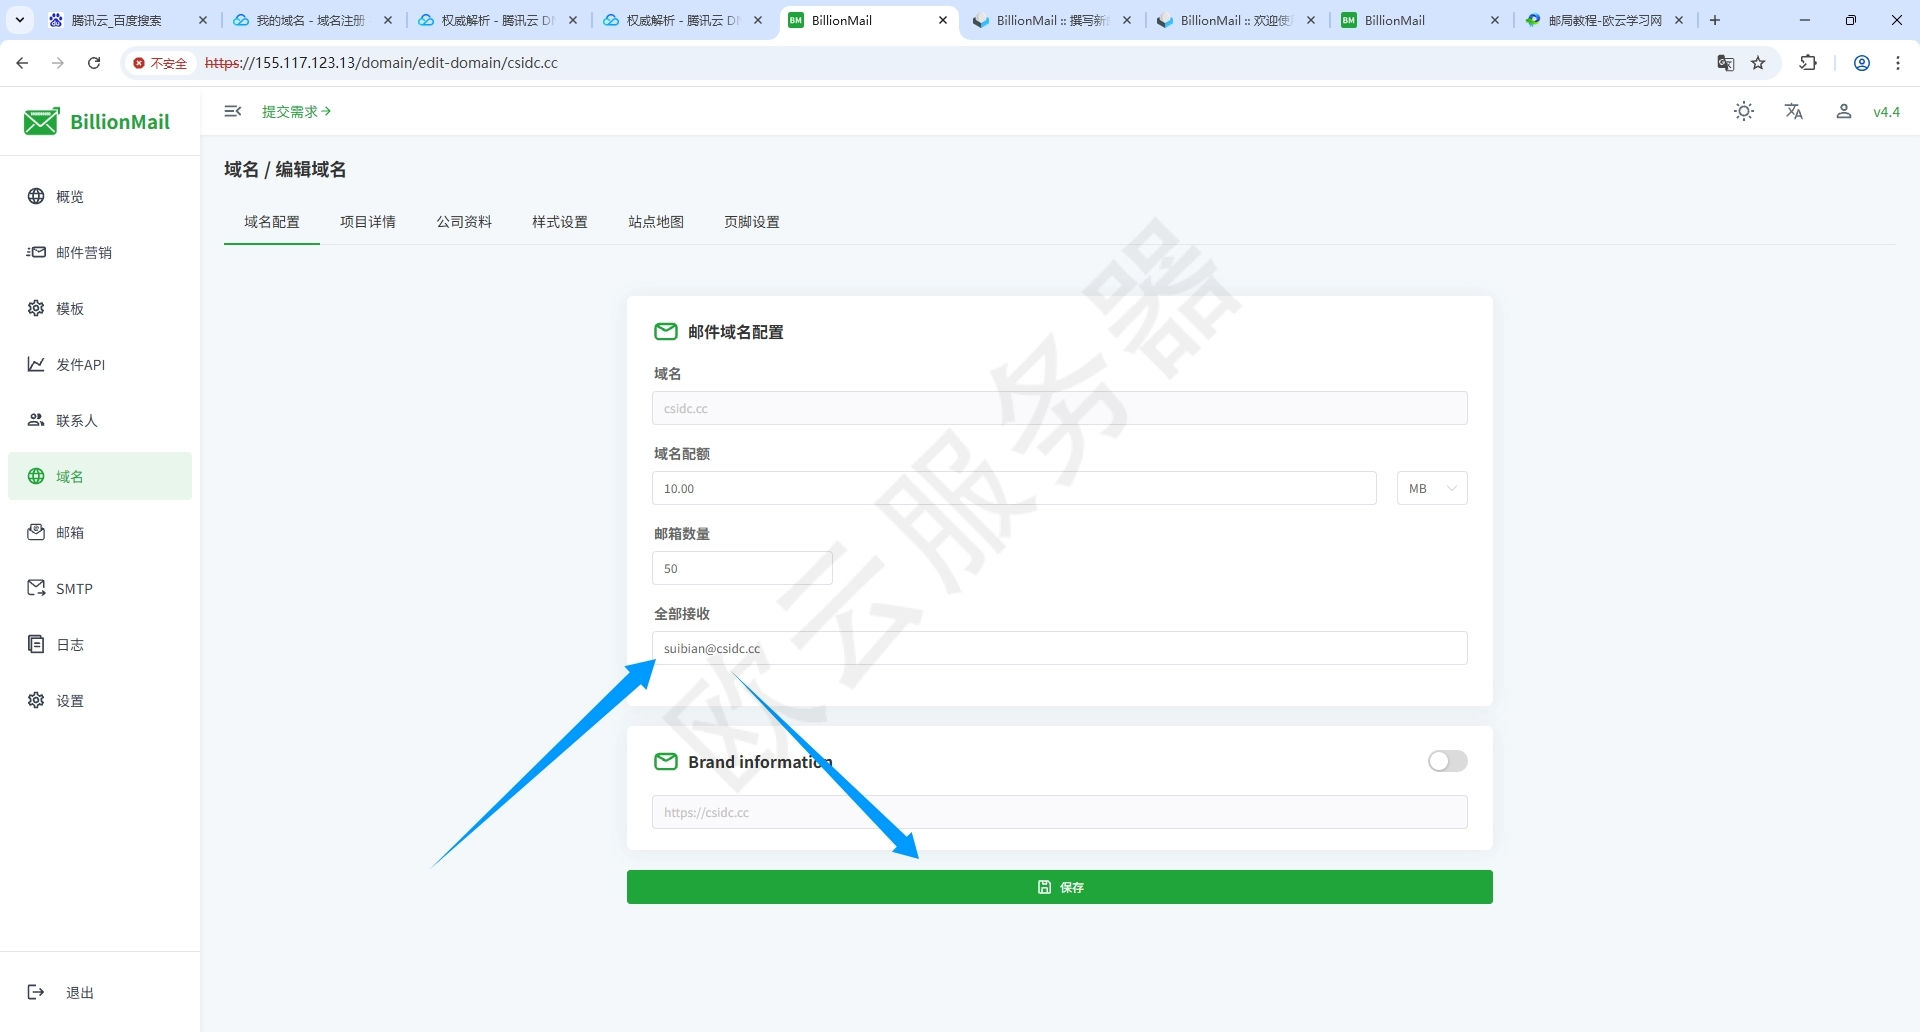
Task: Click the 邮箱数量 50 input field
Action: coord(742,568)
